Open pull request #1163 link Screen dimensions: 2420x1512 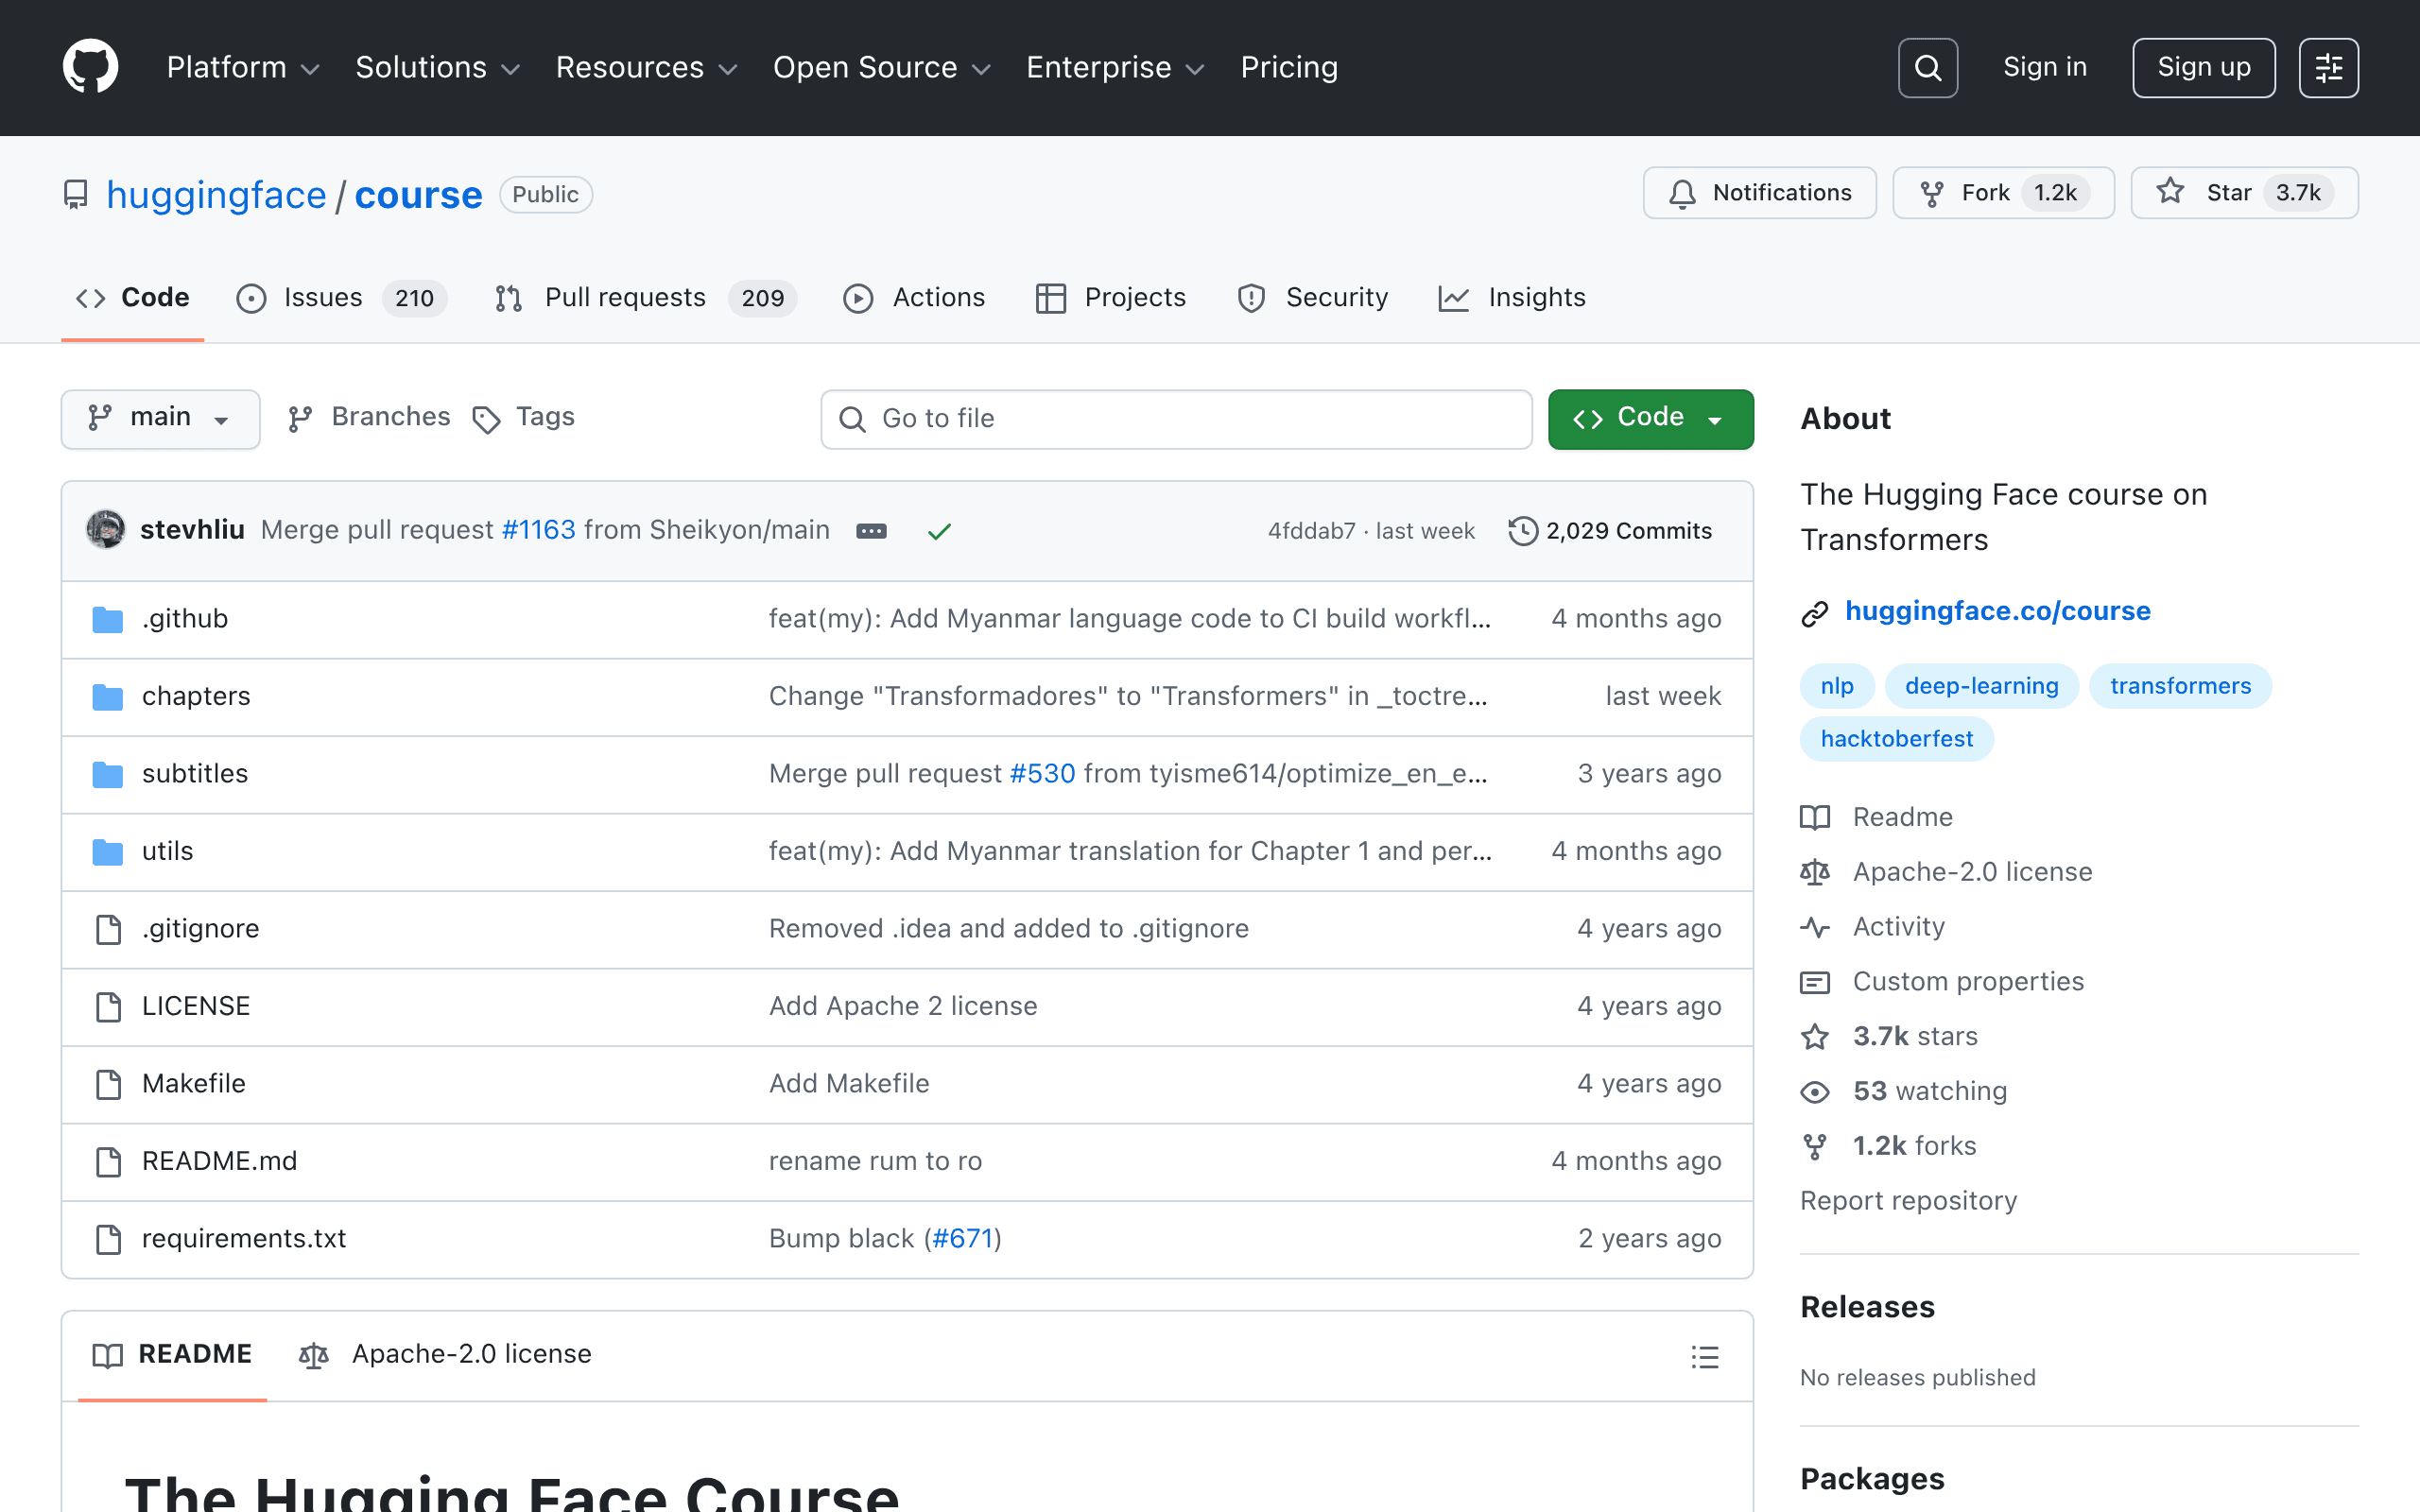(x=538, y=530)
